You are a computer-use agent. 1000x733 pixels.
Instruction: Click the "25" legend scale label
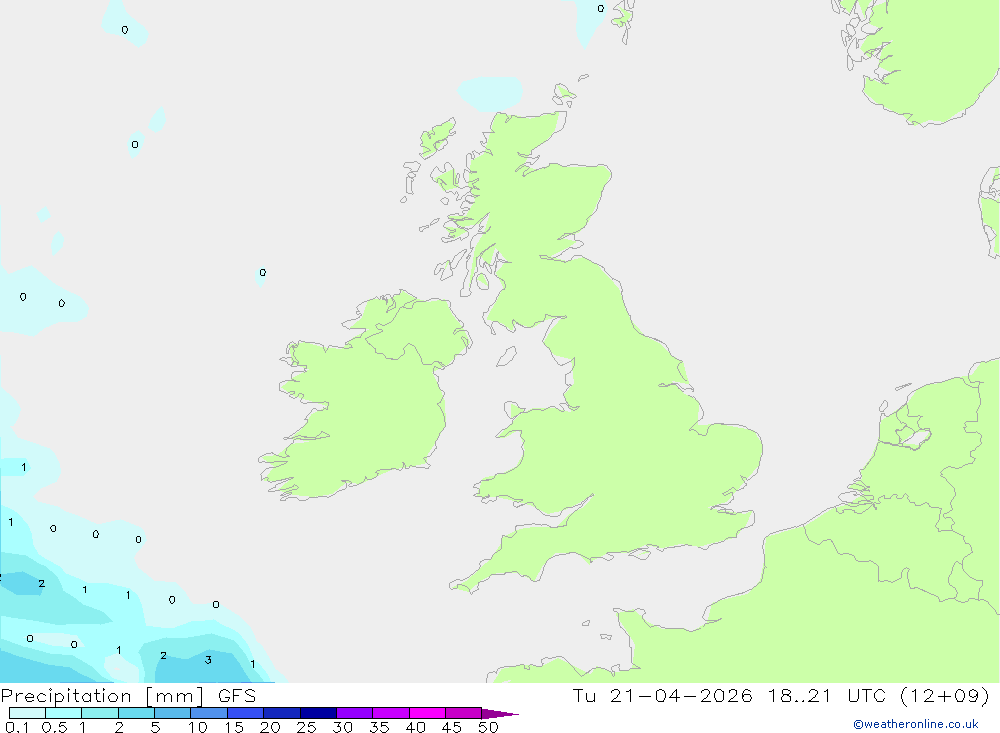tap(306, 727)
